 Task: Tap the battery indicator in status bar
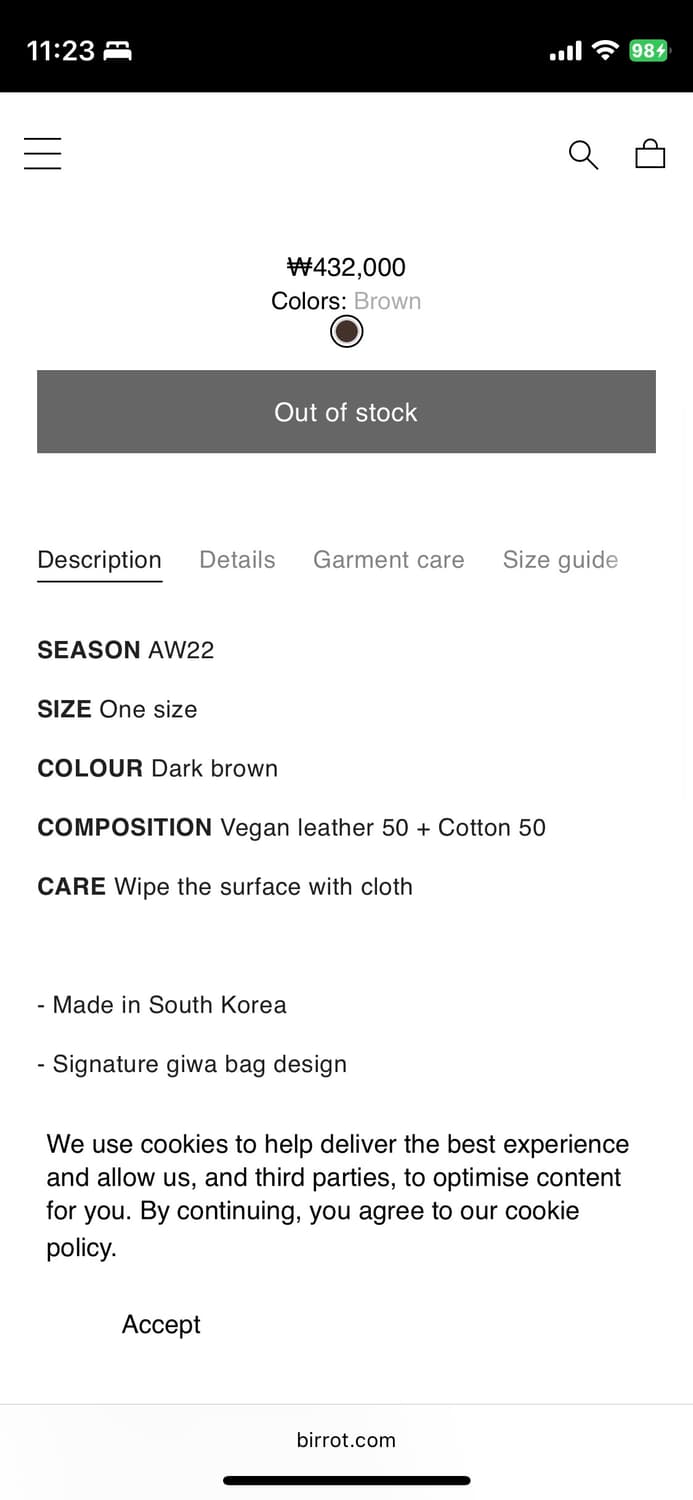648,50
